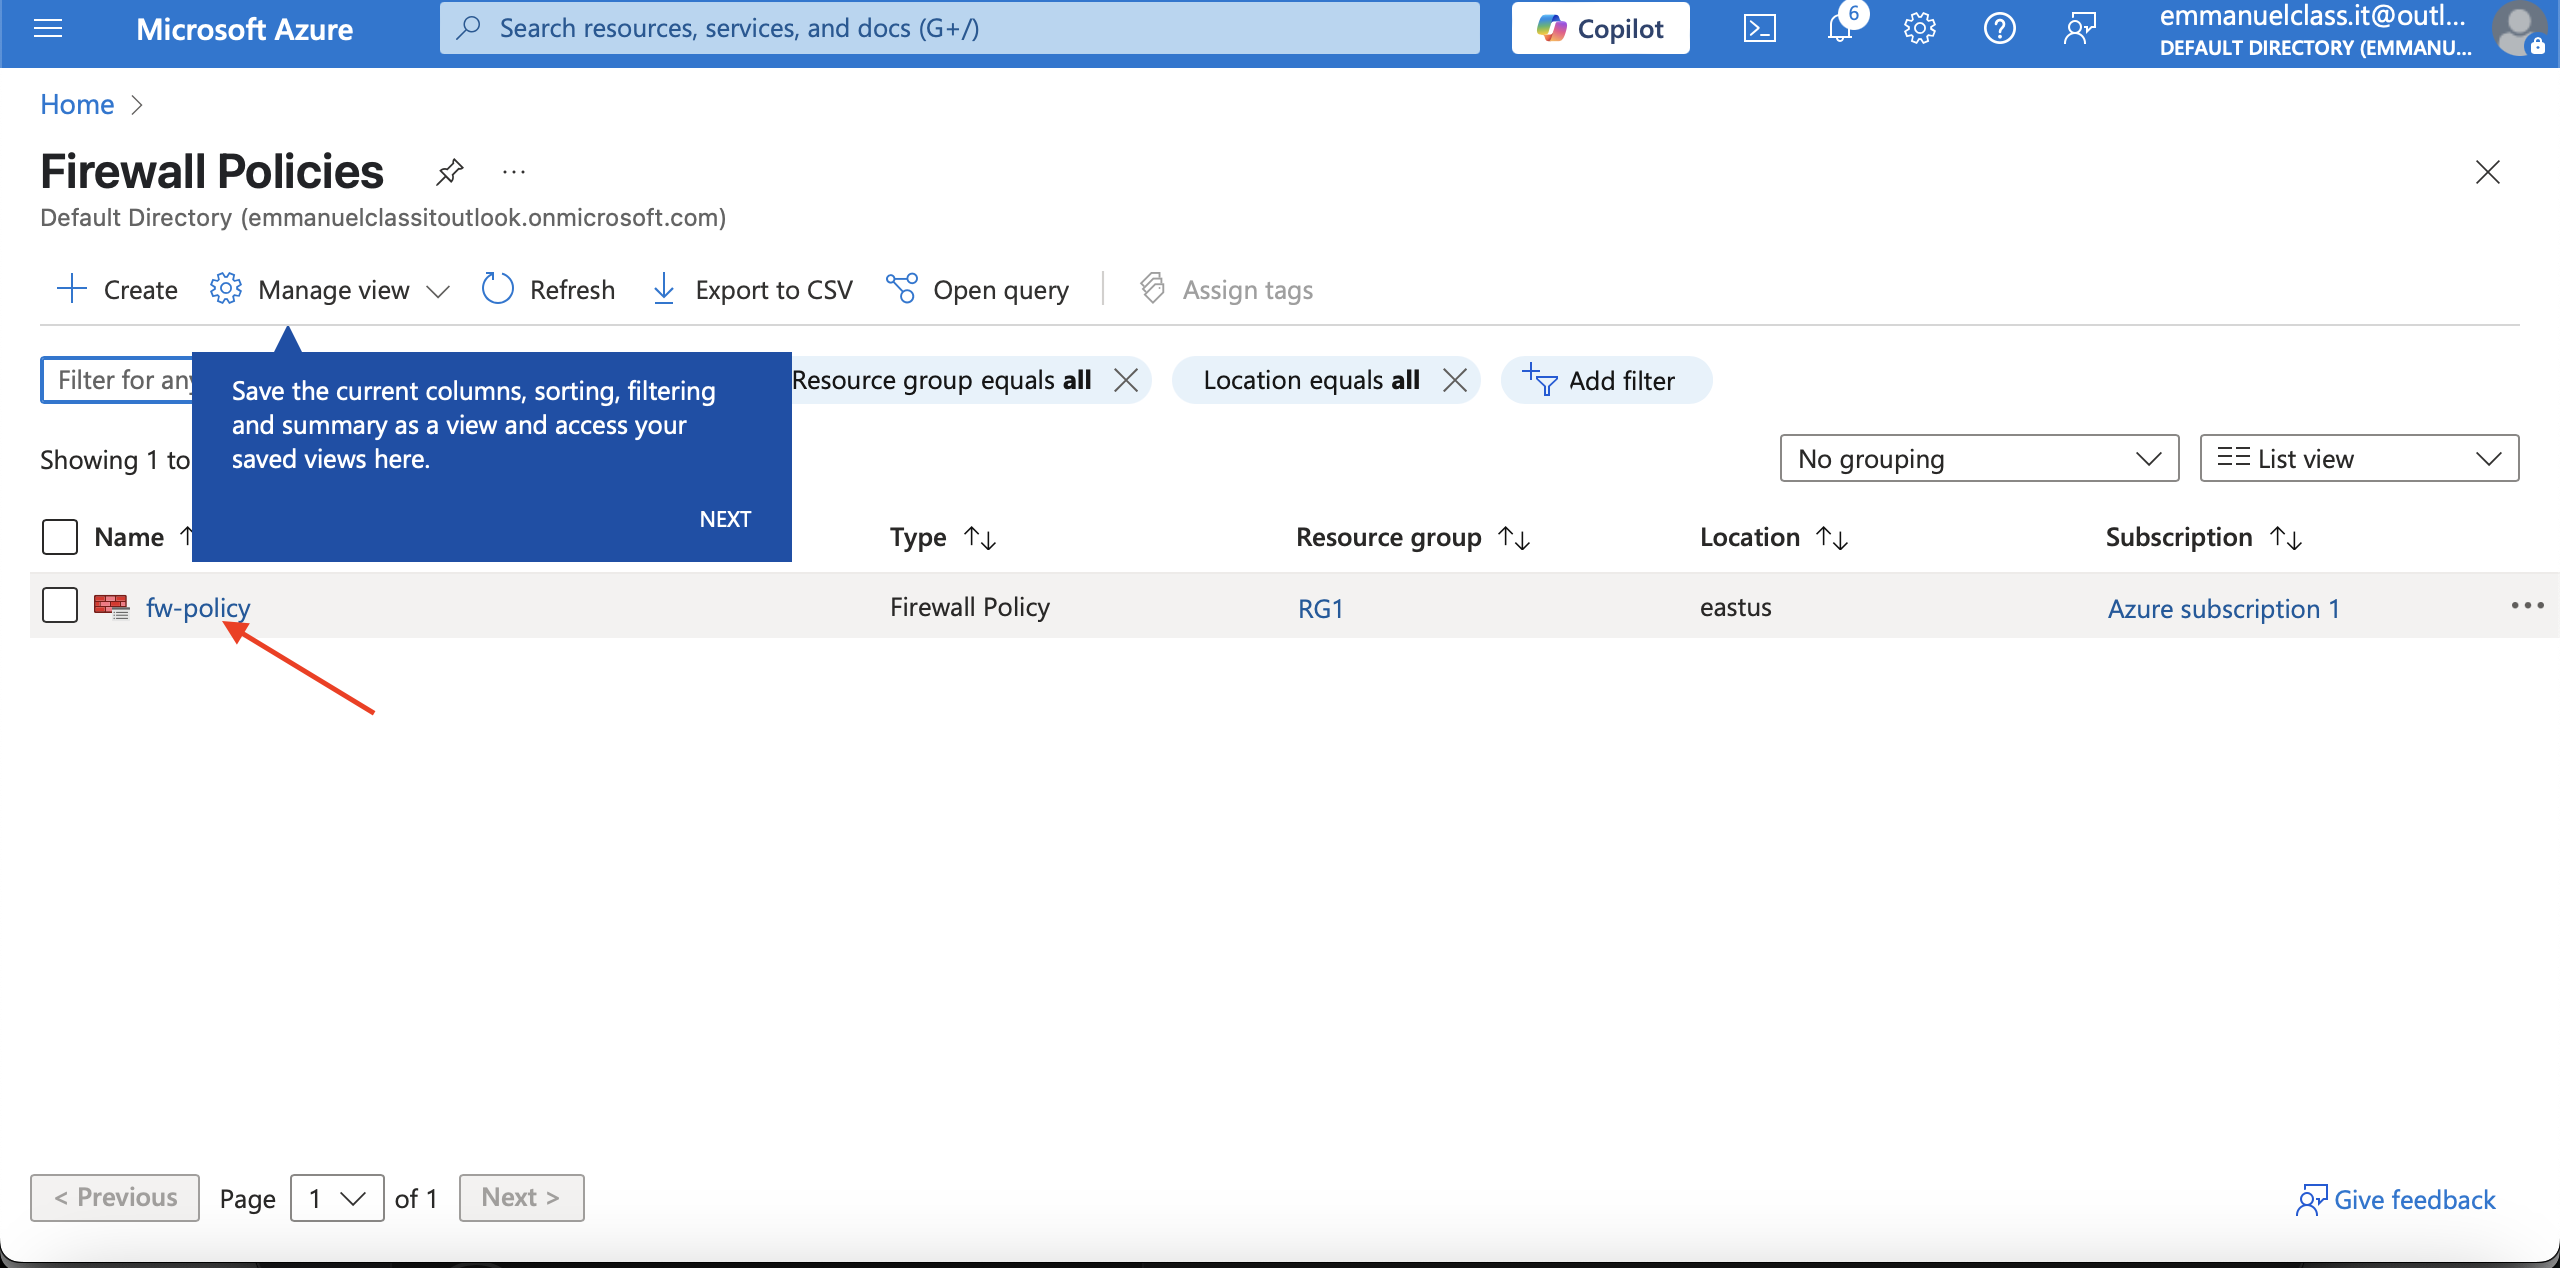The width and height of the screenshot is (2560, 1268).
Task: Refresh the firewall policies list
Action: coord(548,290)
